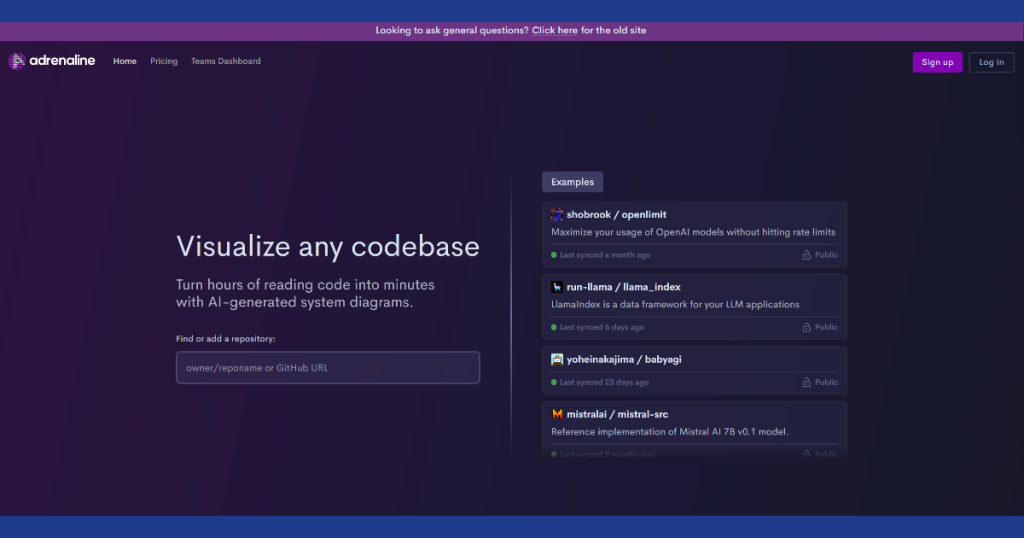
Task: Select the Examples tab
Action: tap(572, 182)
